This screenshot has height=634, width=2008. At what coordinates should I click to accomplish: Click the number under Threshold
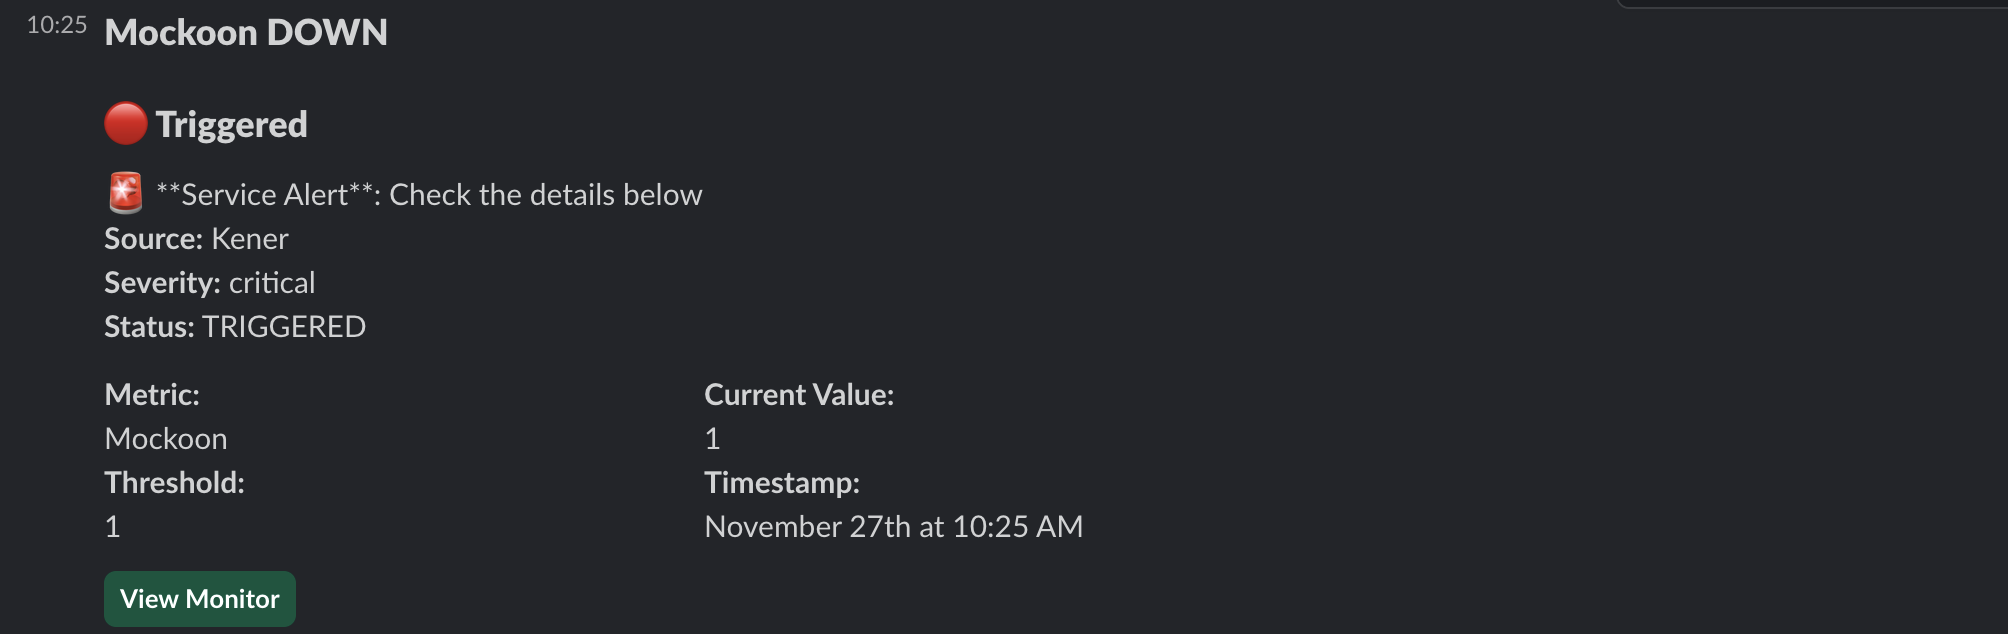(113, 527)
